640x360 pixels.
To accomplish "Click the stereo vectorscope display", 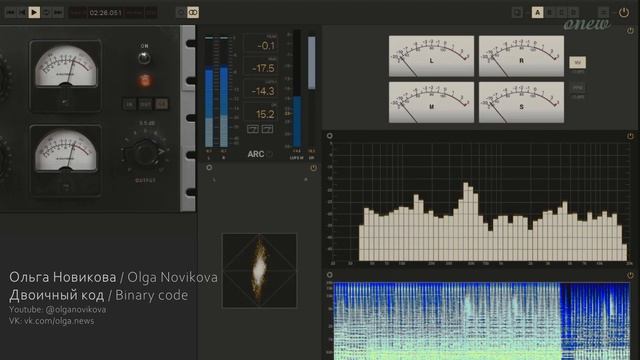I will click(x=260, y=270).
